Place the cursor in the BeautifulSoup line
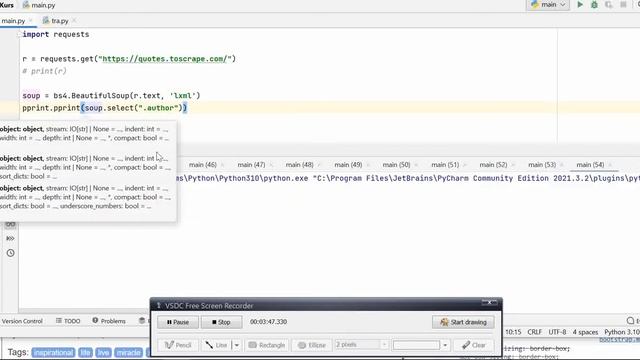 pos(111,96)
